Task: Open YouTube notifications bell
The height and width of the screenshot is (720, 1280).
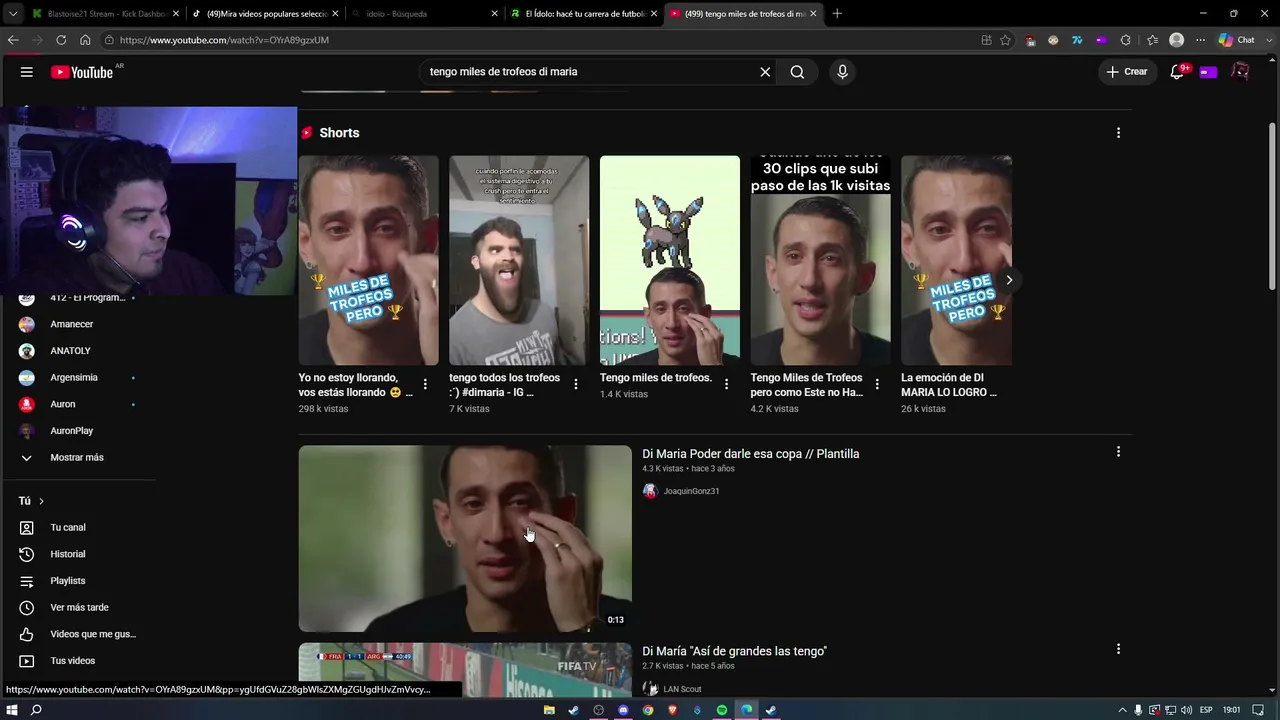Action: (1178, 72)
